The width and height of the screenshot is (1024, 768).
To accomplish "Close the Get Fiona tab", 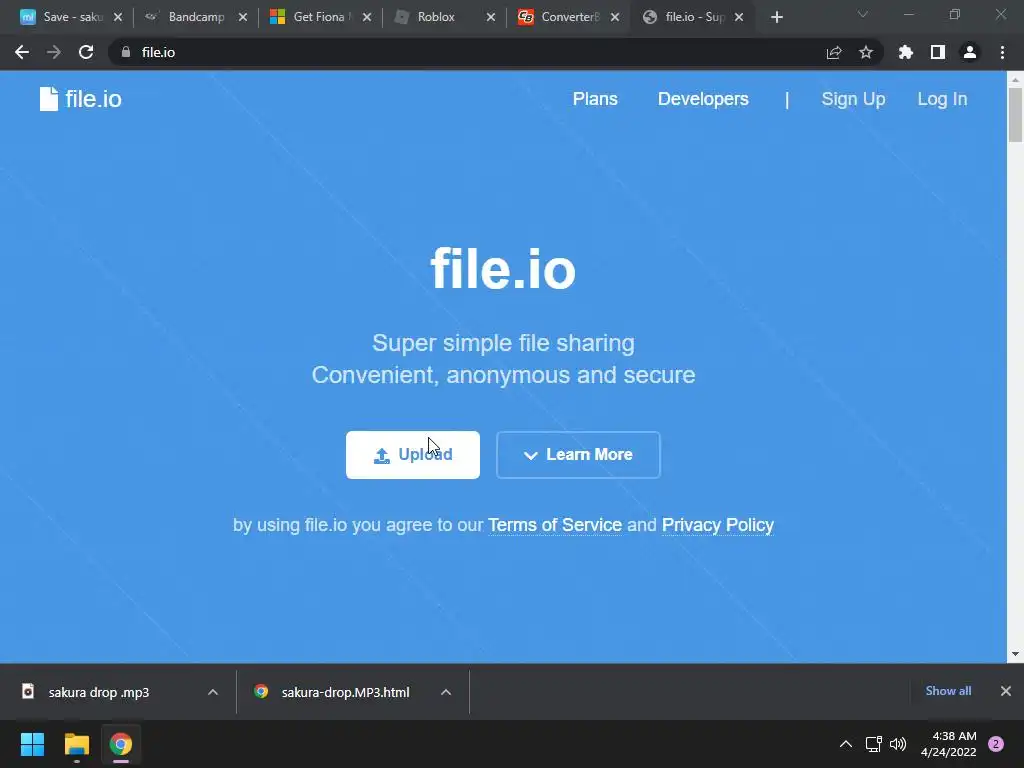I will coord(367,18).
